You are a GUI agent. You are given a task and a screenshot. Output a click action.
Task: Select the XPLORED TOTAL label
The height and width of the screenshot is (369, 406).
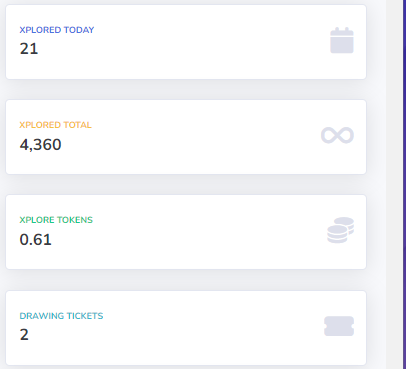pos(55,125)
